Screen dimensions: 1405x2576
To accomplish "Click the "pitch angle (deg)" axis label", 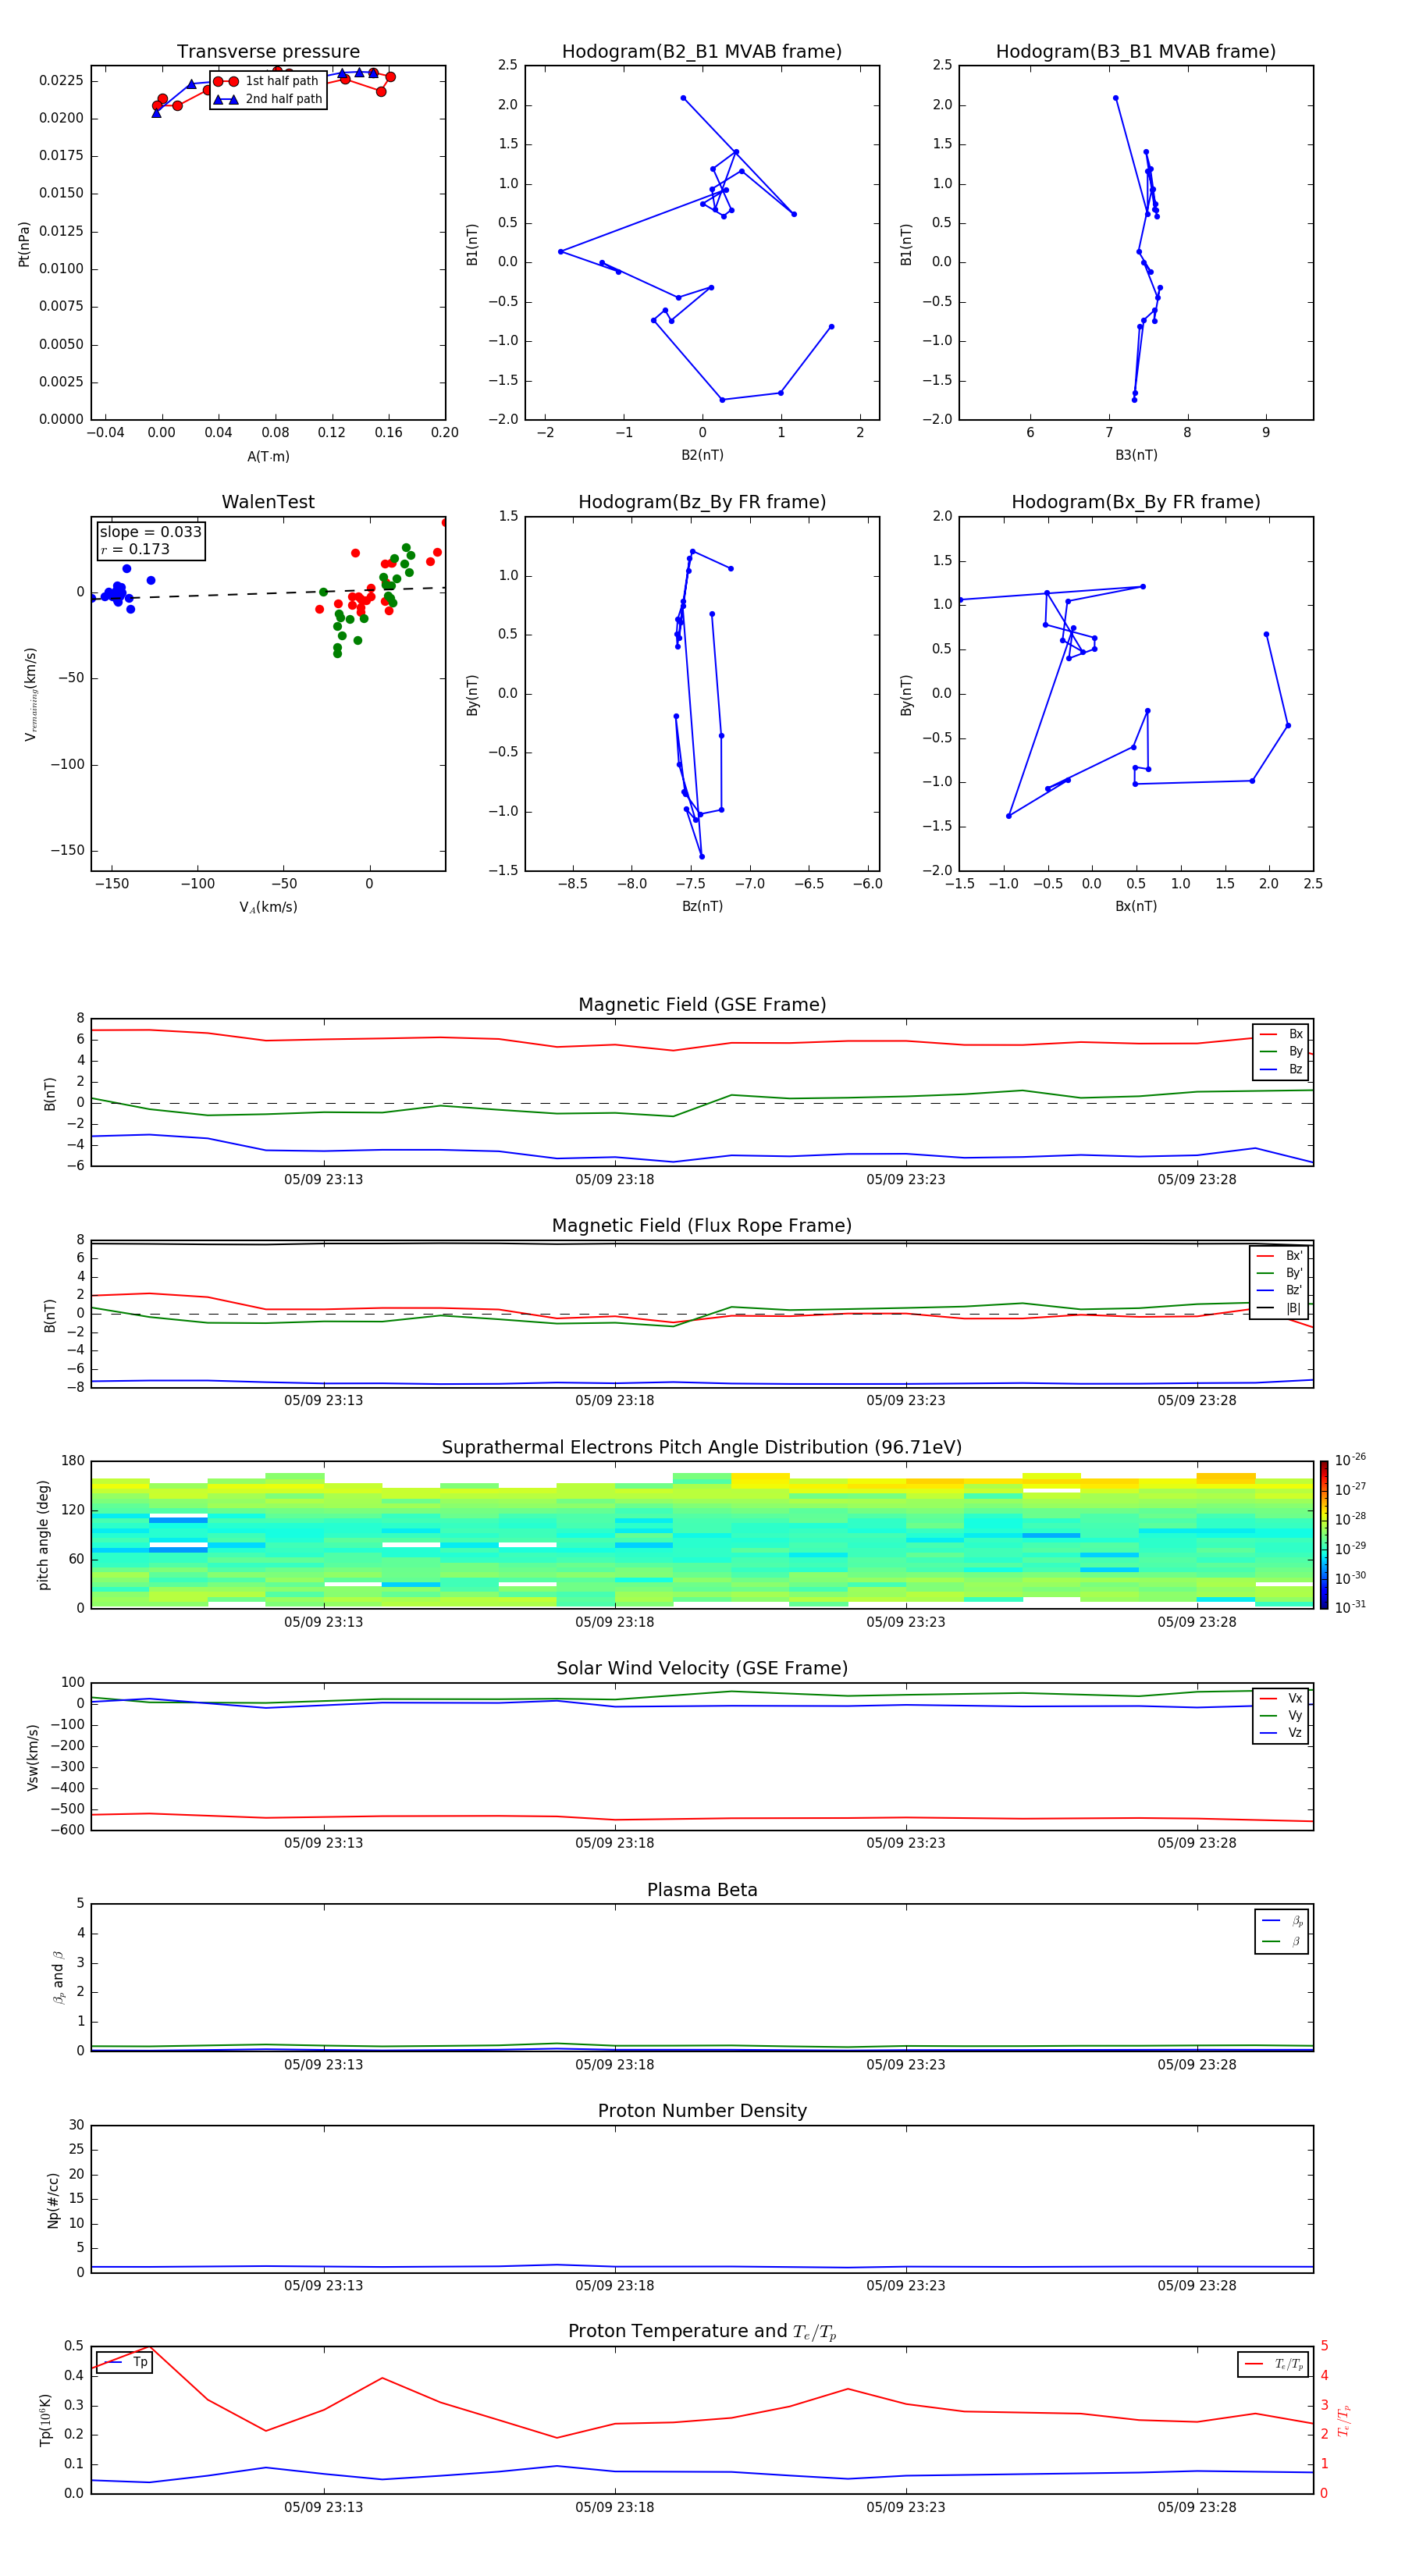I will point(43,1535).
